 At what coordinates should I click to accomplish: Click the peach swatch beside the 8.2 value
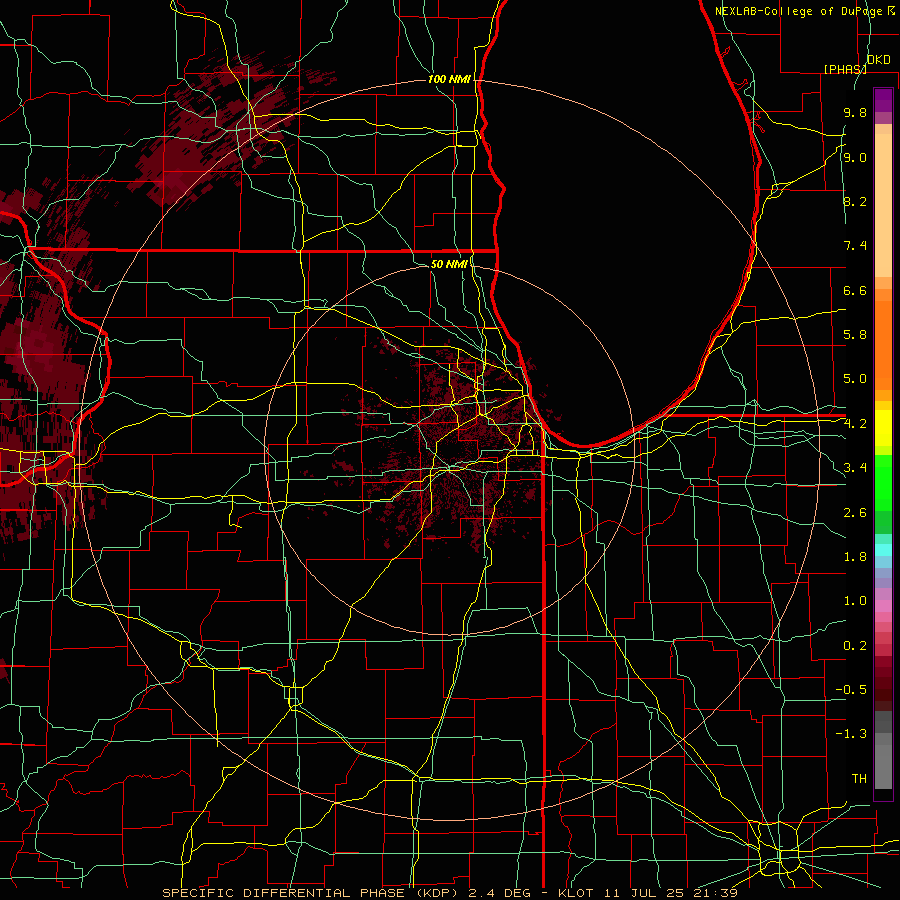pyautogui.click(x=883, y=205)
